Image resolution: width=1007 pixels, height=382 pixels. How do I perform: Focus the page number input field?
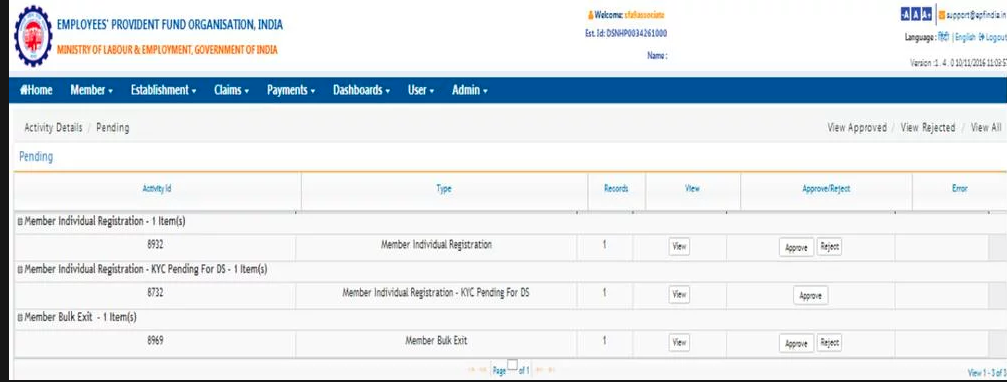(x=512, y=365)
